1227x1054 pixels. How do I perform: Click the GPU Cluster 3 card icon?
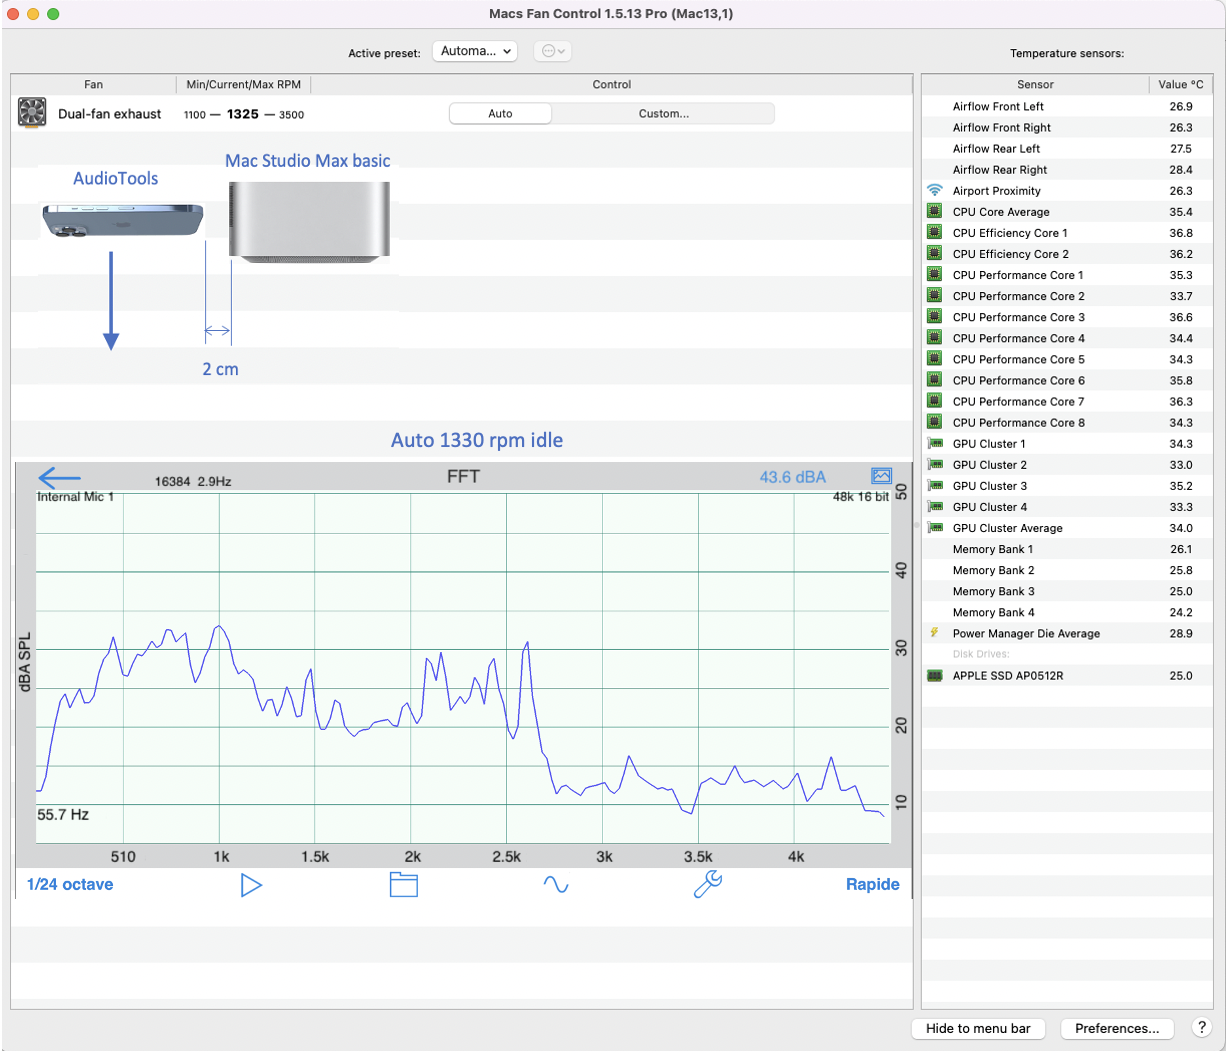click(935, 485)
